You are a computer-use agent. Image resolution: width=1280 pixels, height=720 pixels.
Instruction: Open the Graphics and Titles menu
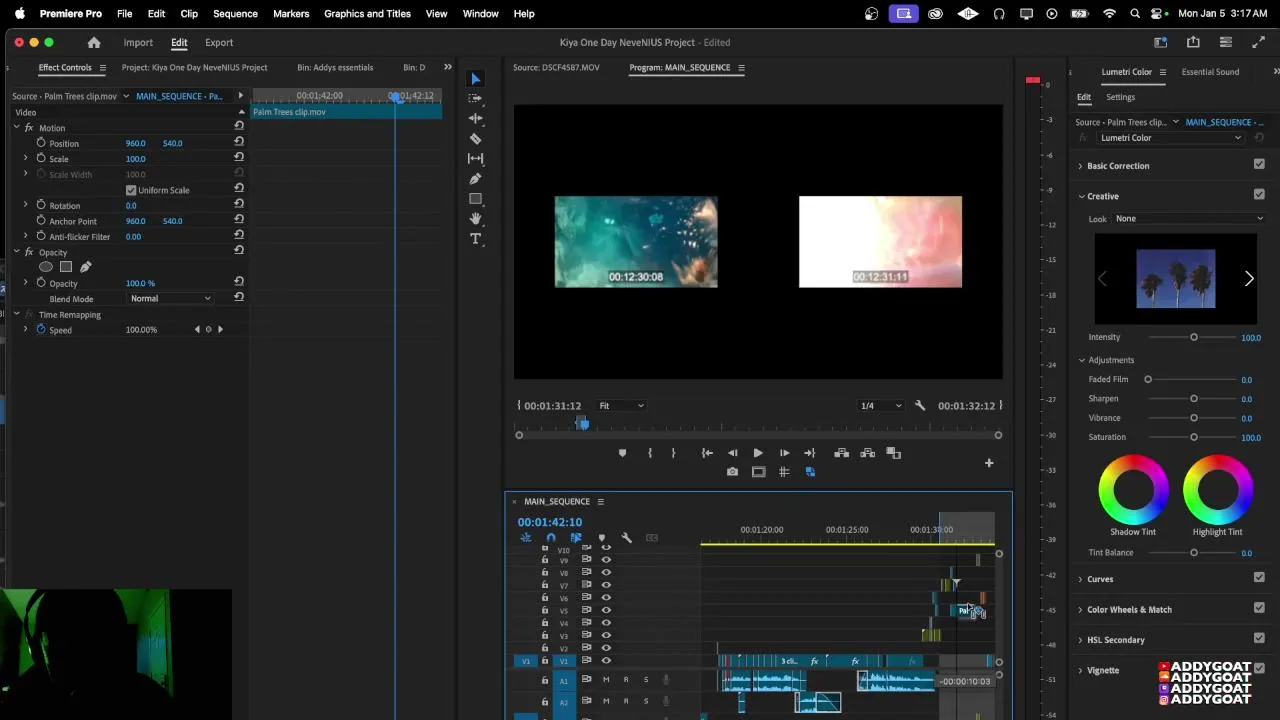tap(367, 14)
